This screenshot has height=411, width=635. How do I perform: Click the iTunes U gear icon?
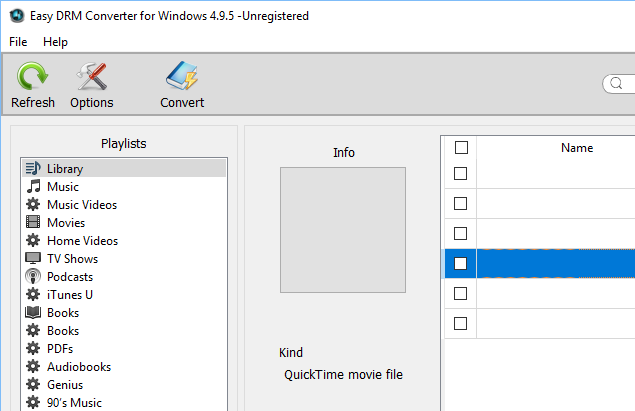pos(33,294)
